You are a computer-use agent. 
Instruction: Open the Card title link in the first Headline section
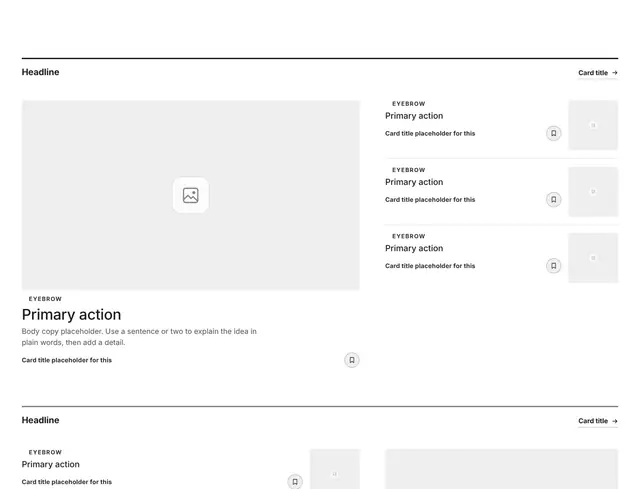(x=598, y=73)
